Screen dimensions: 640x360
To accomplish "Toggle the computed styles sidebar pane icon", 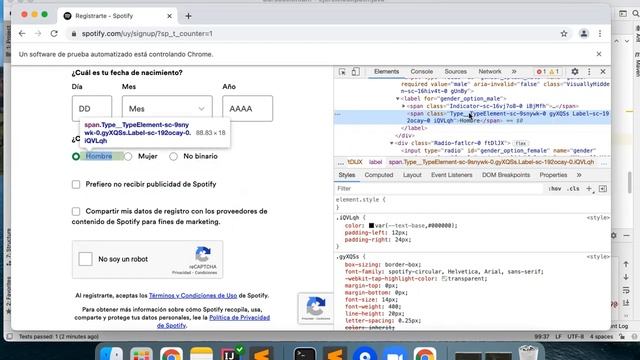I will 603,189.
